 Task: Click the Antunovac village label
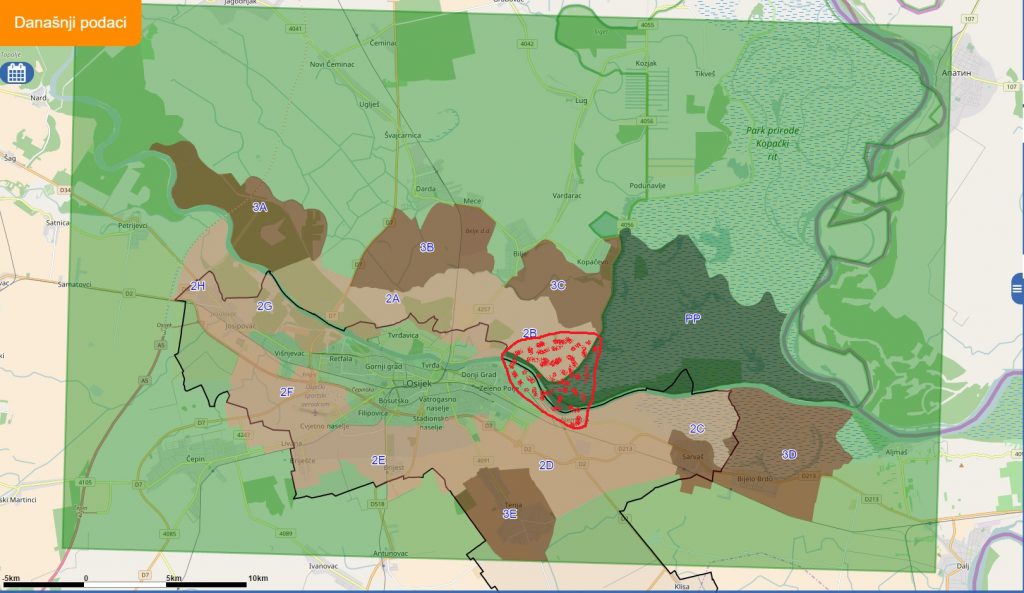[x=391, y=554]
